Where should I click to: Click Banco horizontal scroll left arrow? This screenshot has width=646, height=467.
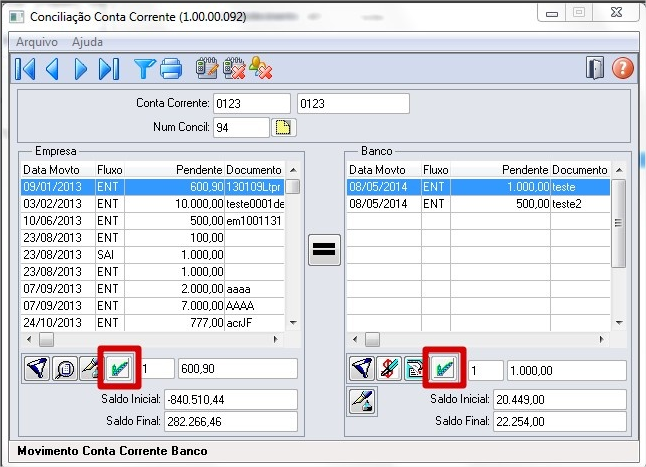coord(355,339)
